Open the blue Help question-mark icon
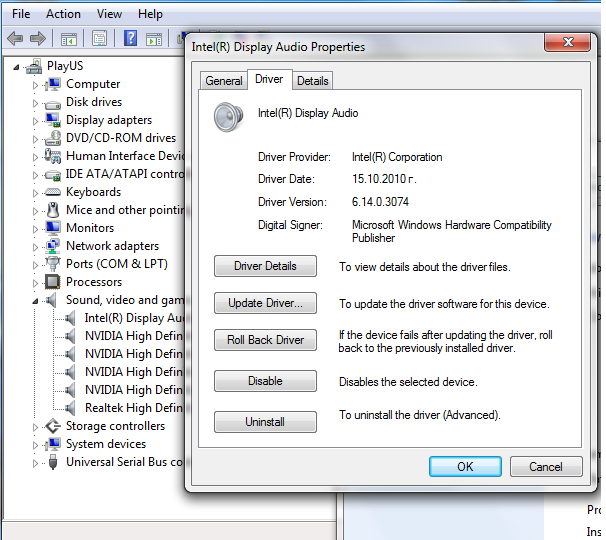The width and height of the screenshot is (606, 540). click(x=131, y=38)
